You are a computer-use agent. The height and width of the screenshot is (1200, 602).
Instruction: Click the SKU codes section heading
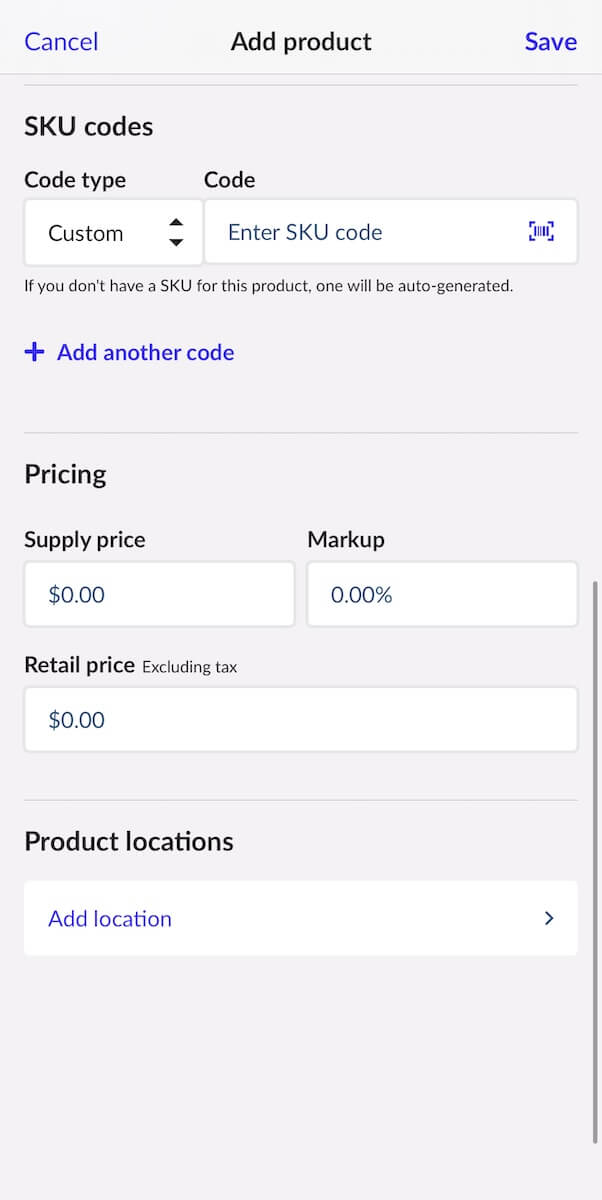pyautogui.click(x=88, y=126)
